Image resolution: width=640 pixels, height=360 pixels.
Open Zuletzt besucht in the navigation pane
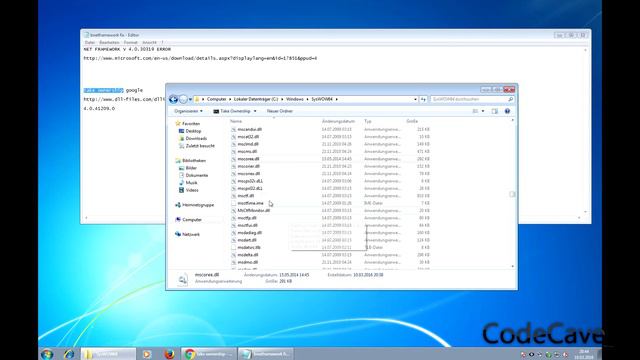click(200, 146)
